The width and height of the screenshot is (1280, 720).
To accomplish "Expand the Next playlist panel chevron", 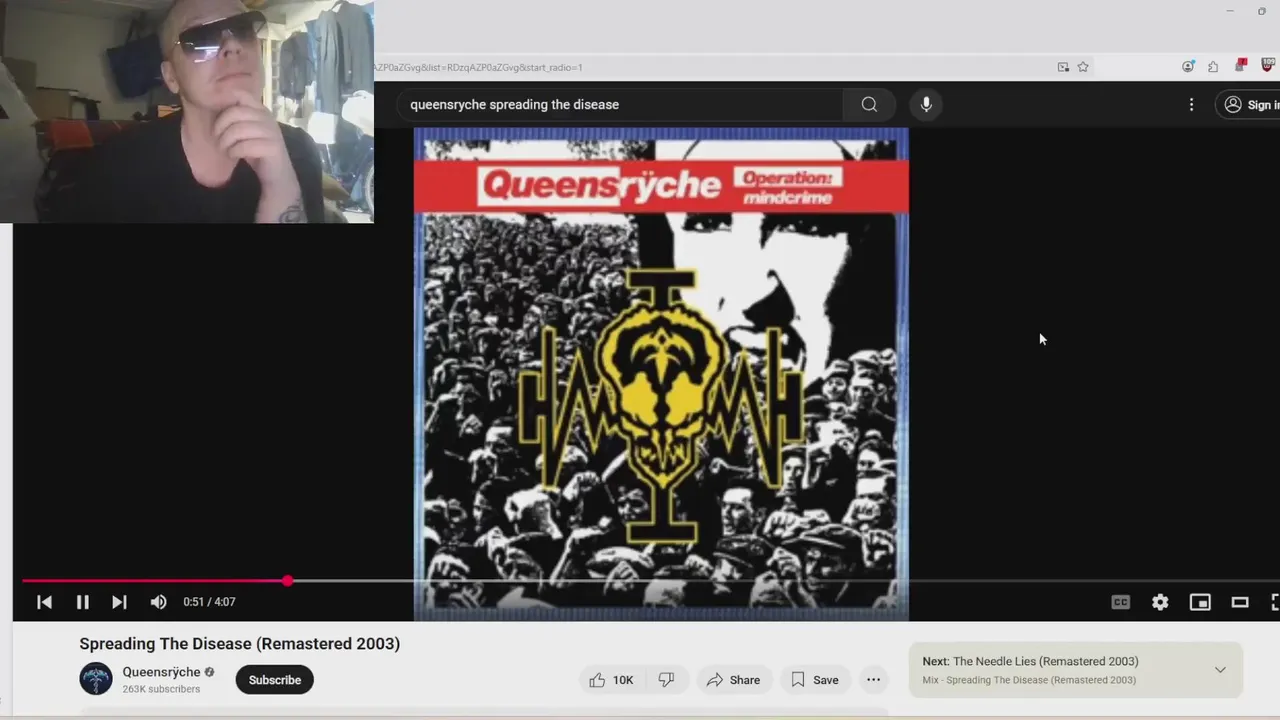I will coord(1220,670).
